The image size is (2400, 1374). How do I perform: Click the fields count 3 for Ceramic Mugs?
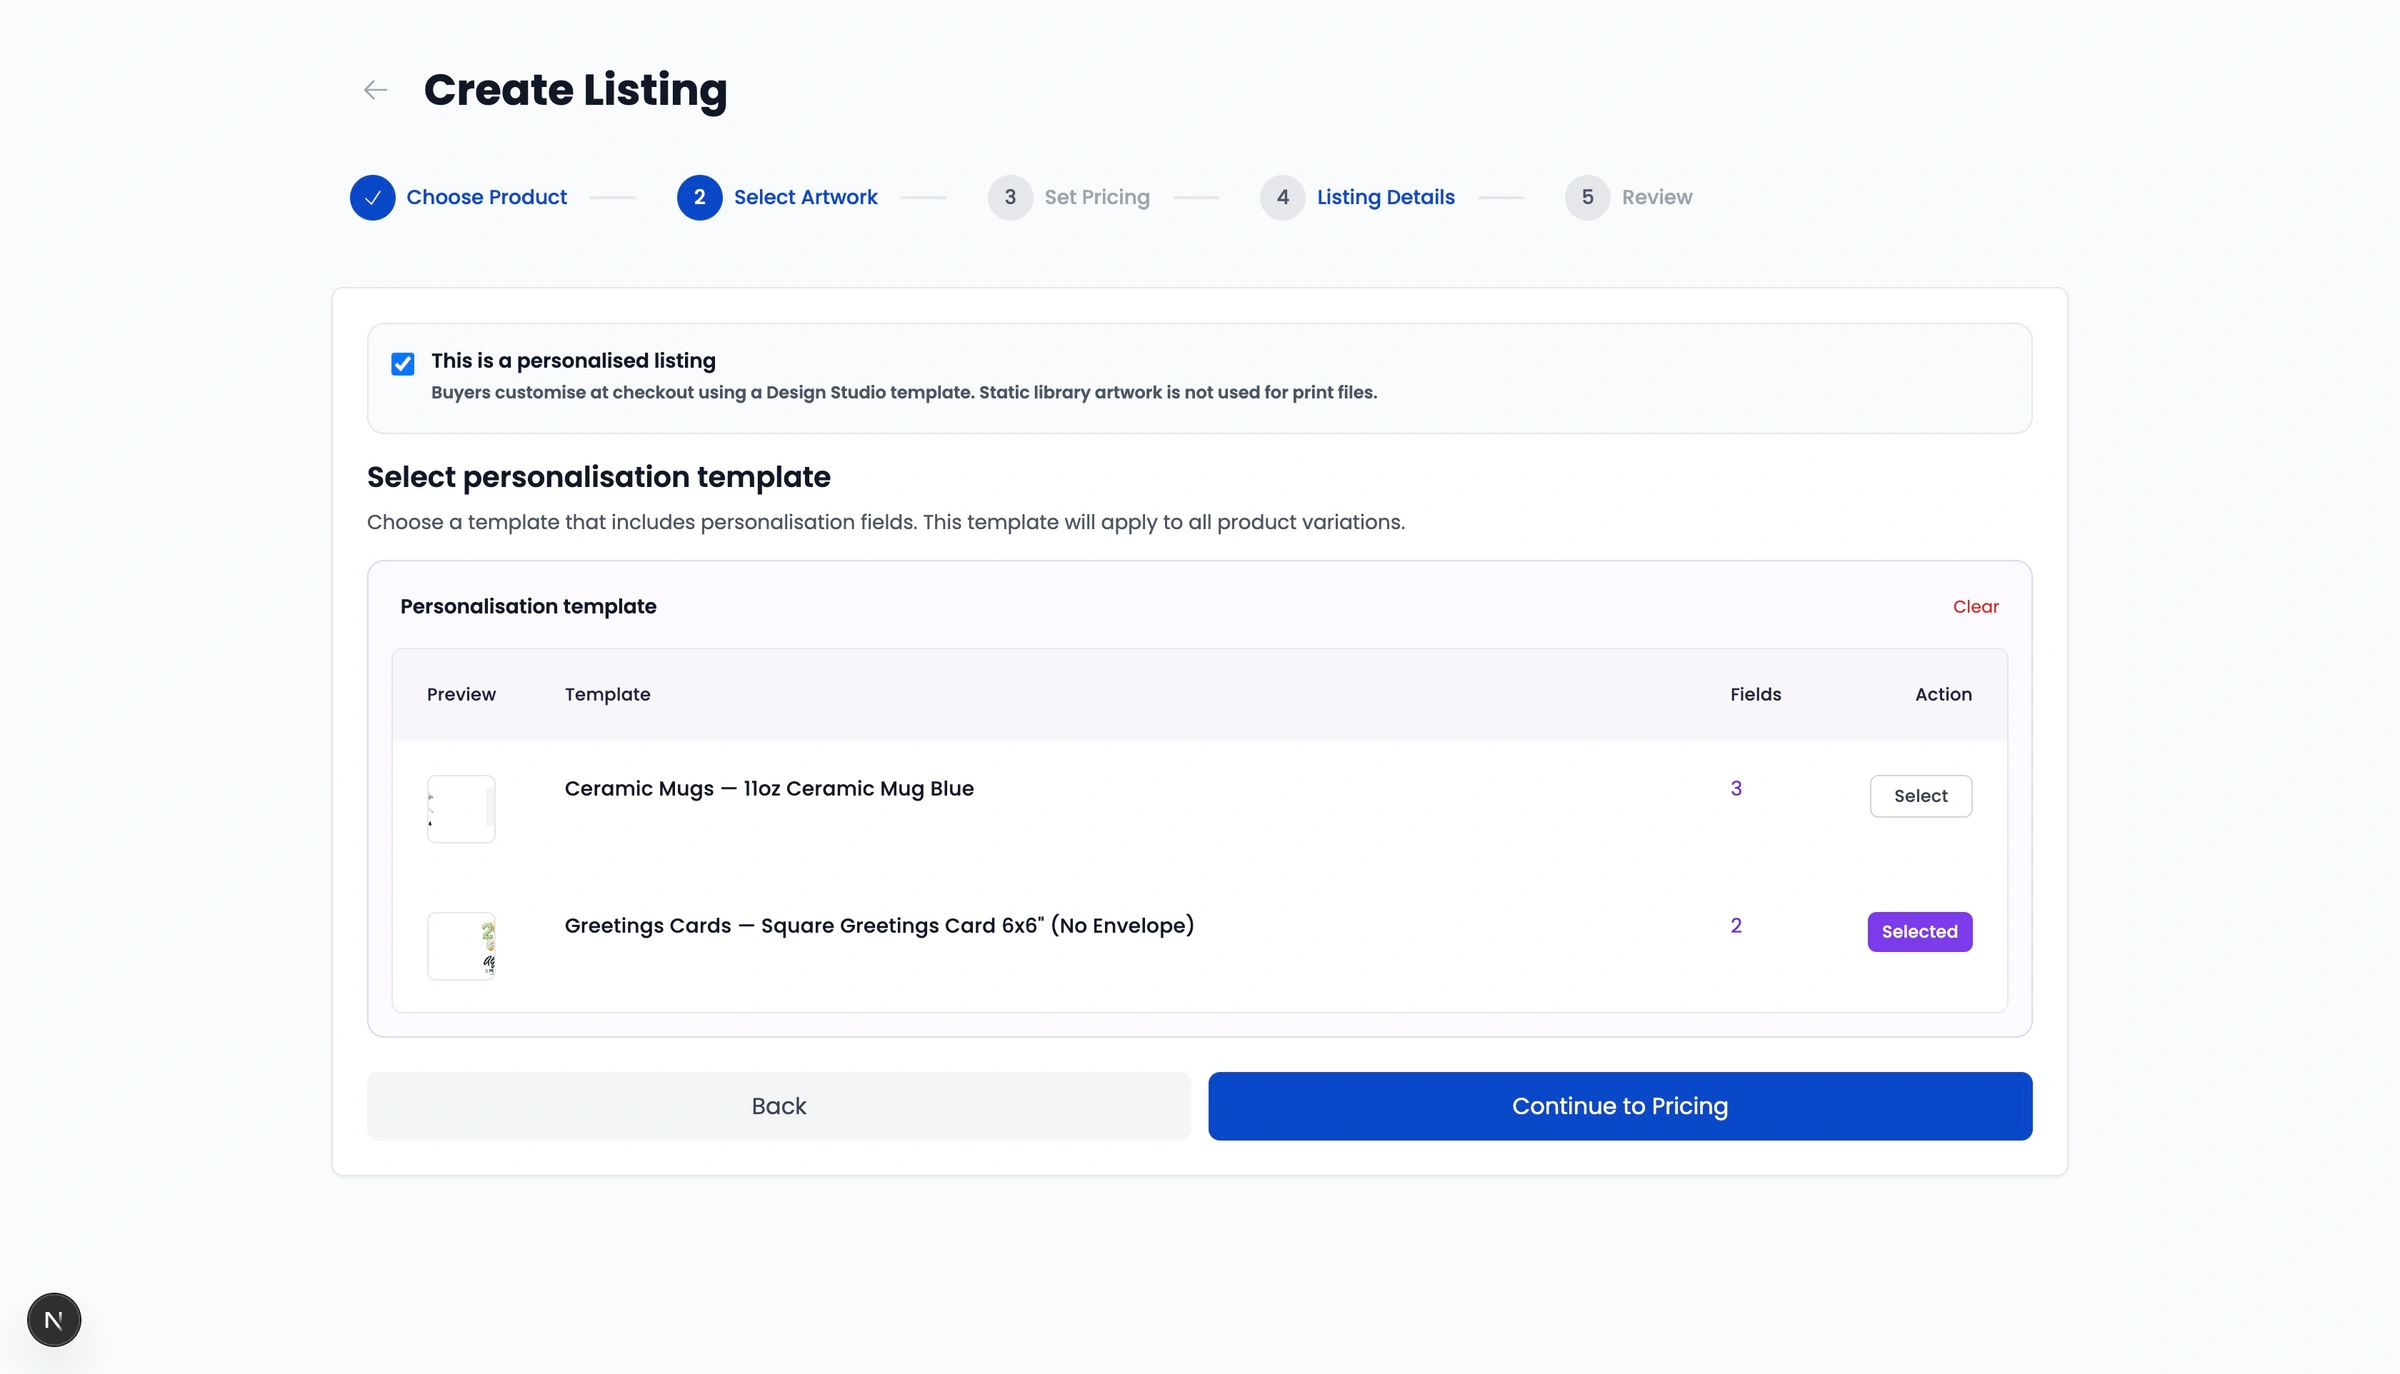point(1735,788)
